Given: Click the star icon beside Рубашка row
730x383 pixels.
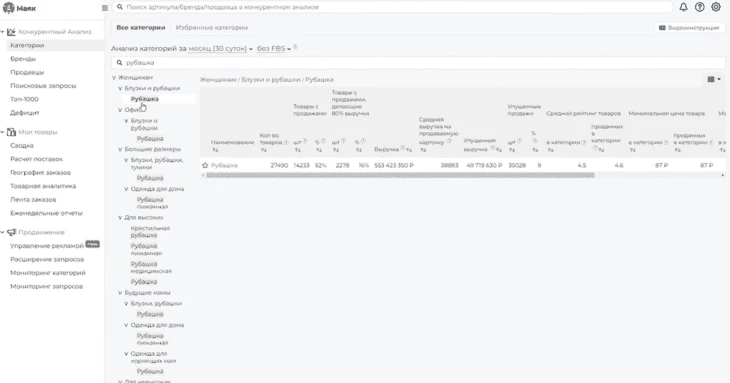Looking at the screenshot, I should (x=205, y=165).
